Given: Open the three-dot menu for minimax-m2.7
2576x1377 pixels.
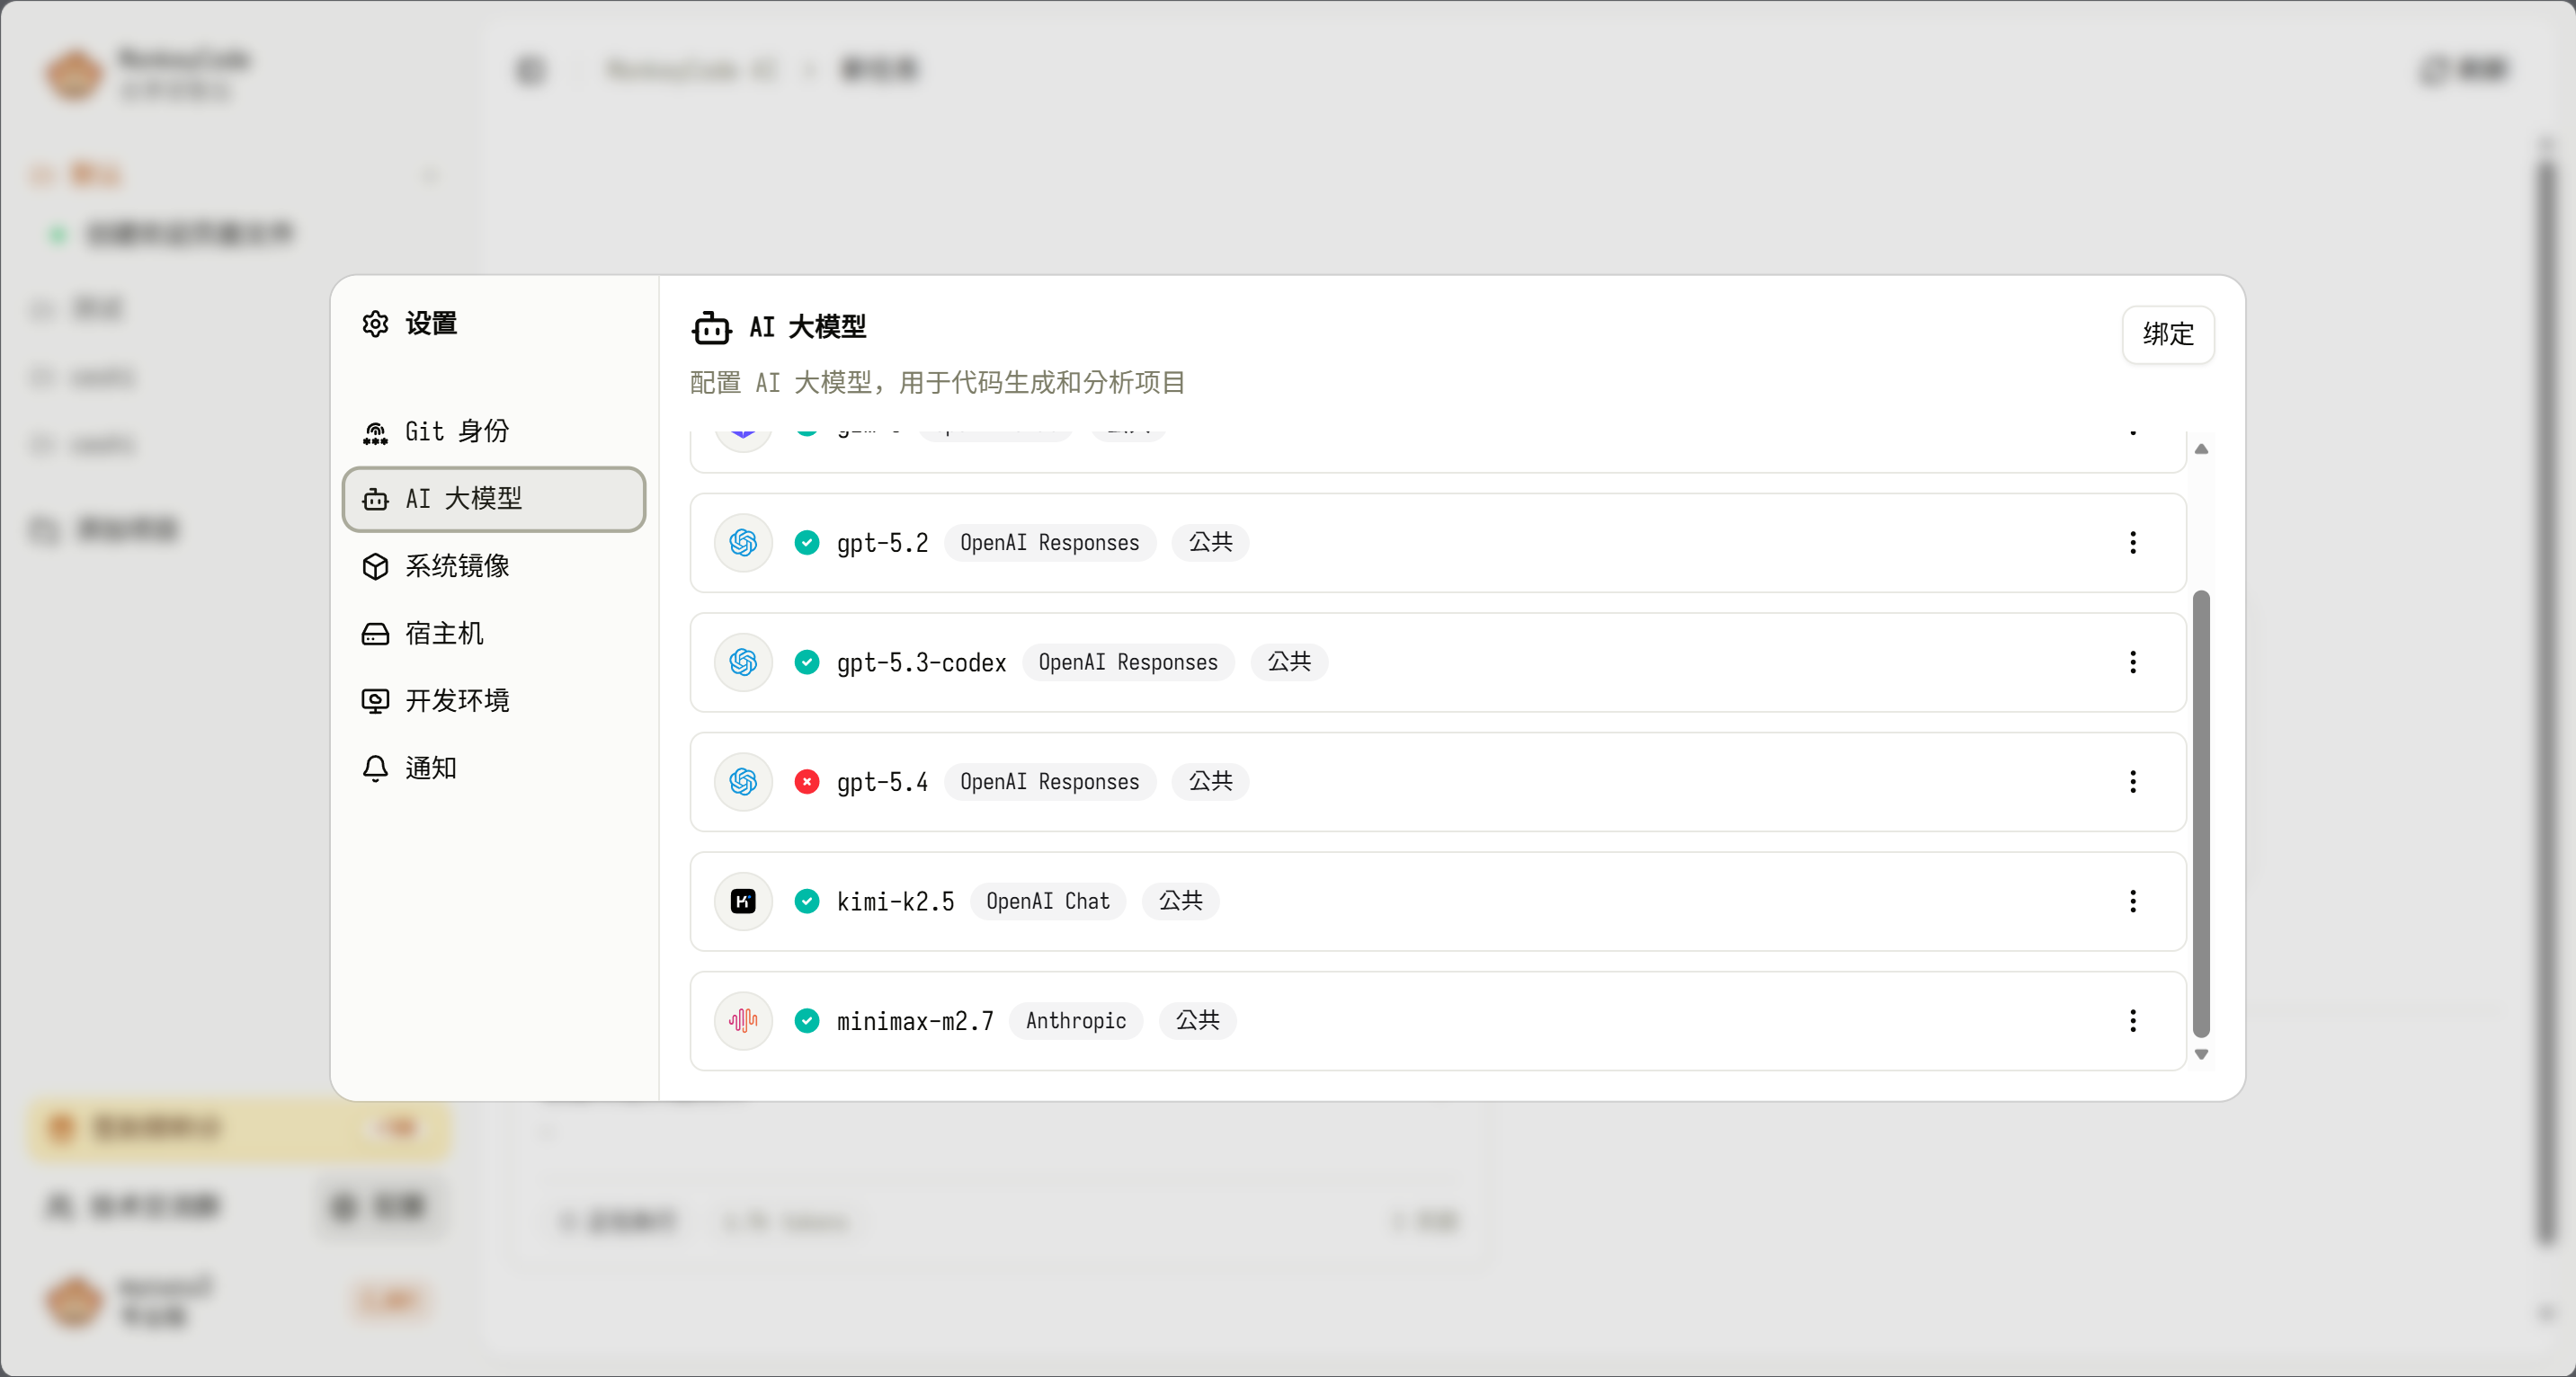Looking at the screenshot, I should click(x=2132, y=1020).
